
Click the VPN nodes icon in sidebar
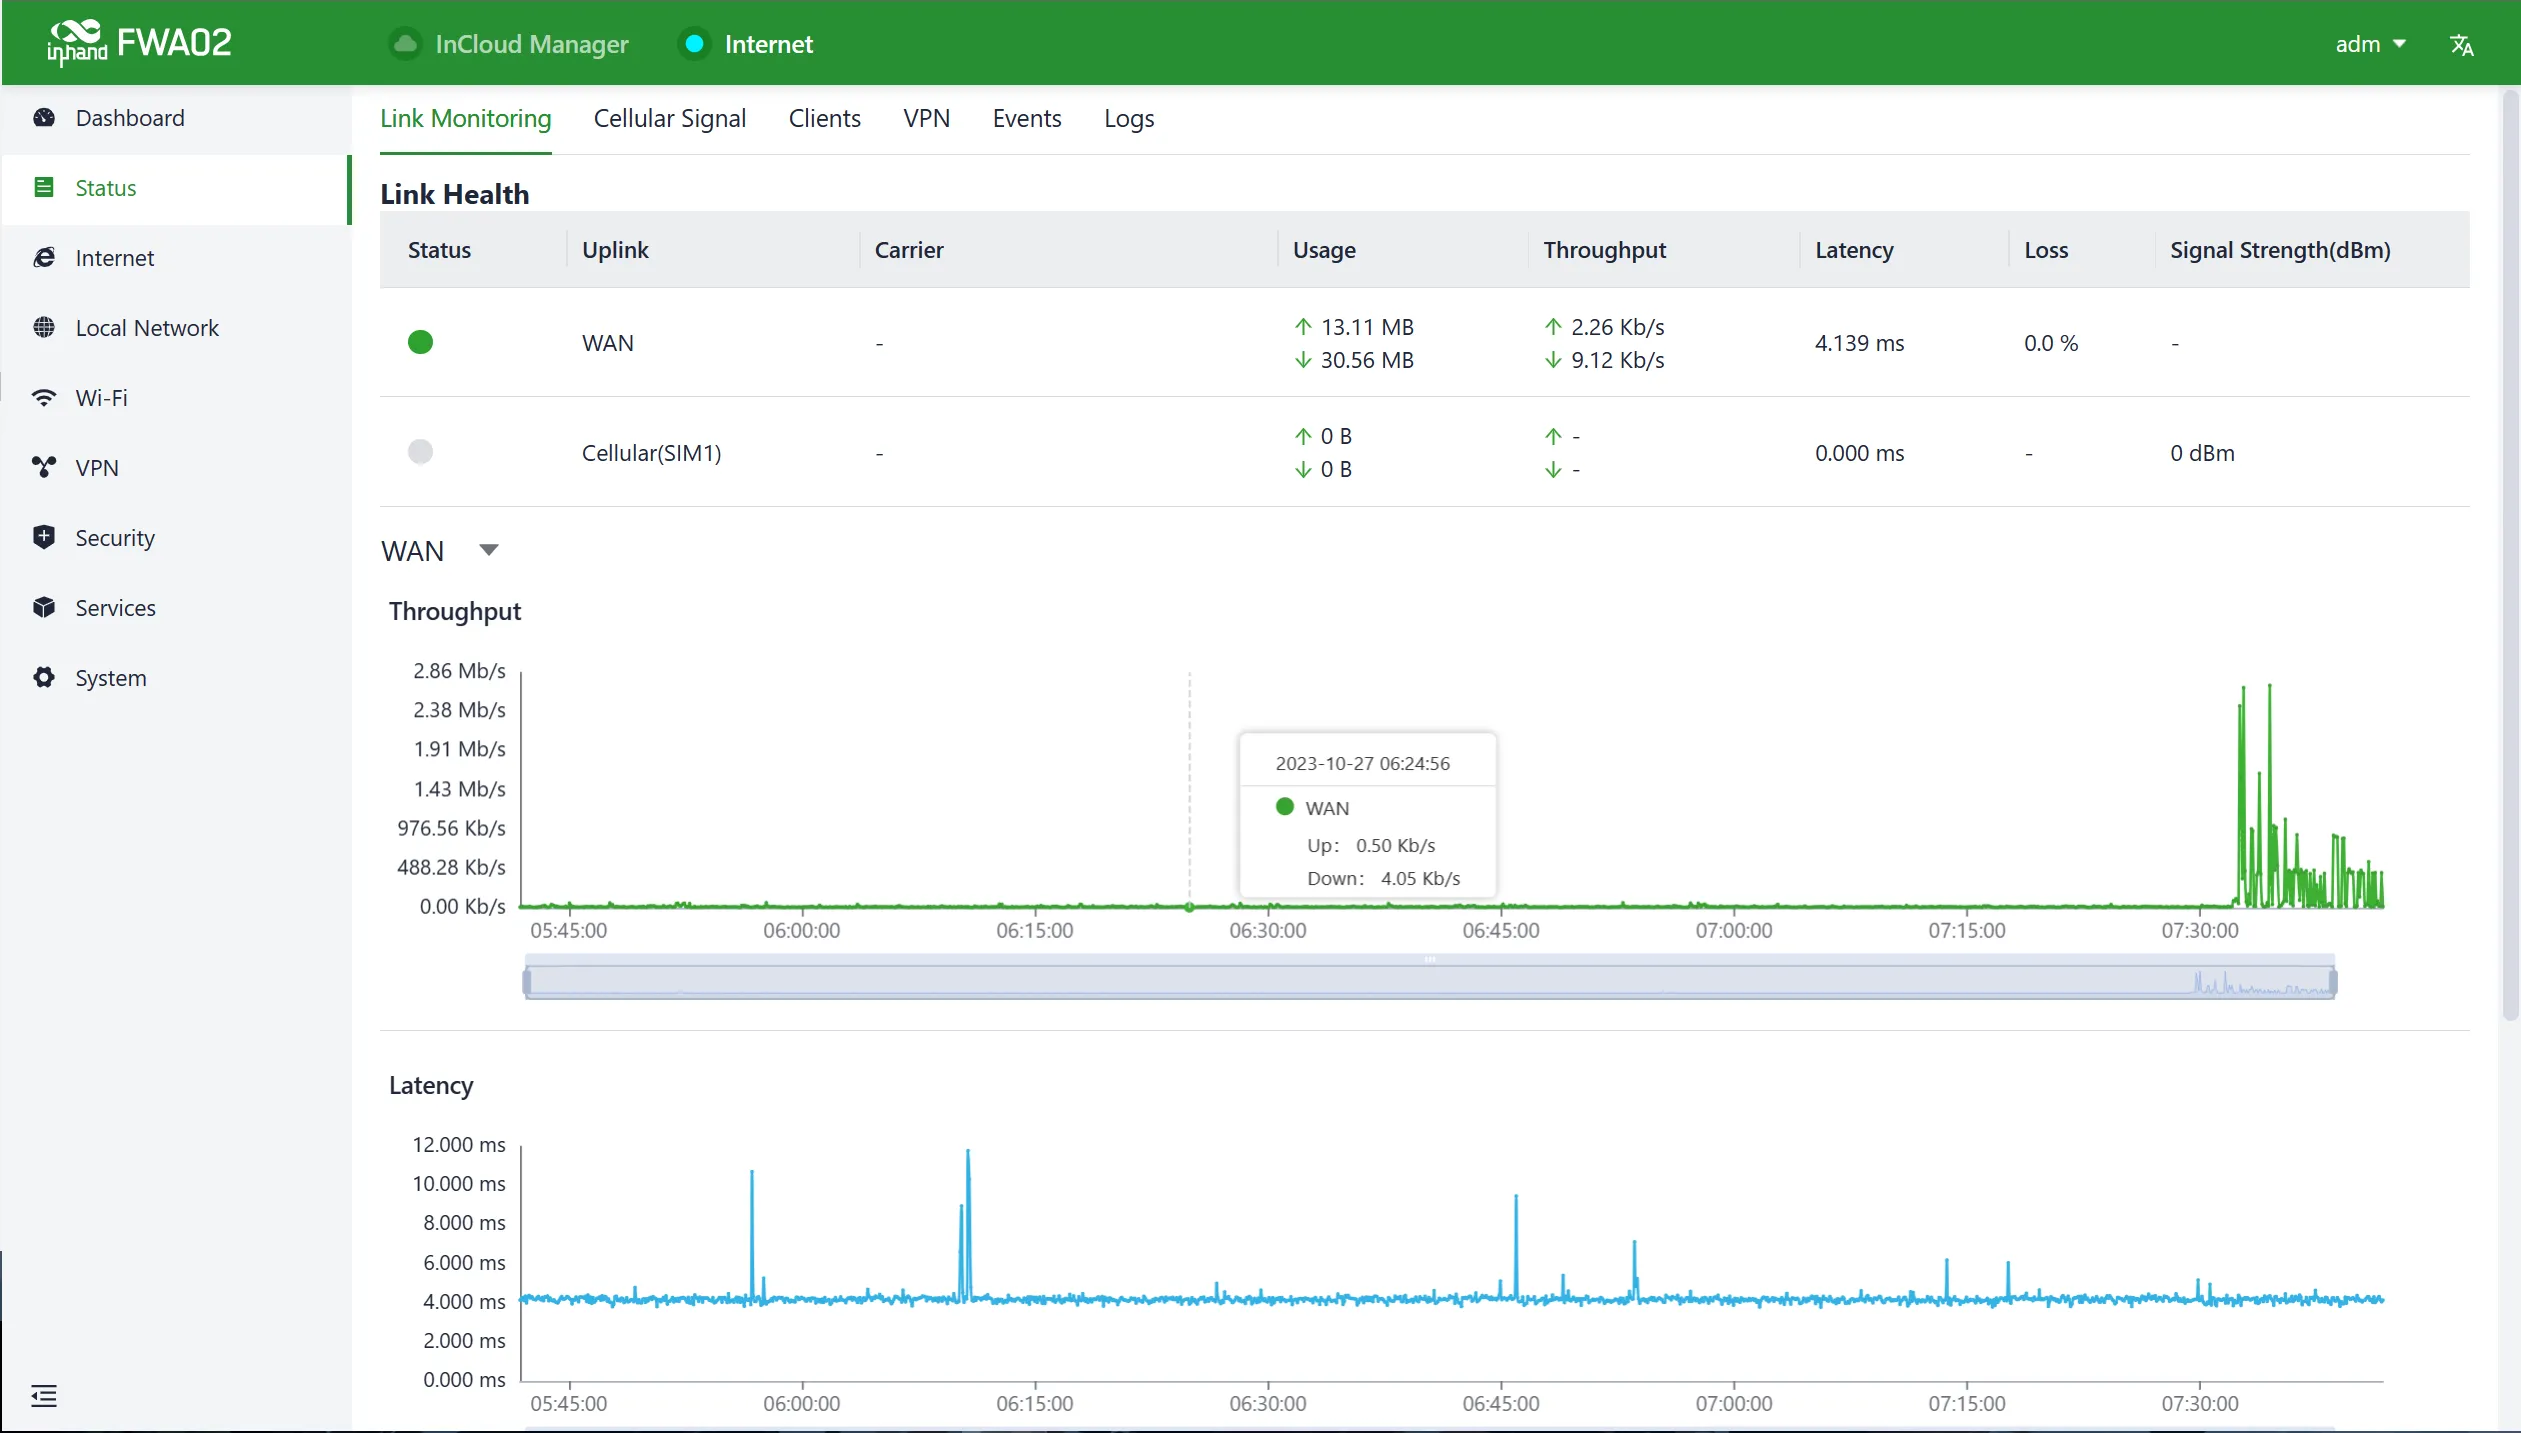click(x=44, y=468)
